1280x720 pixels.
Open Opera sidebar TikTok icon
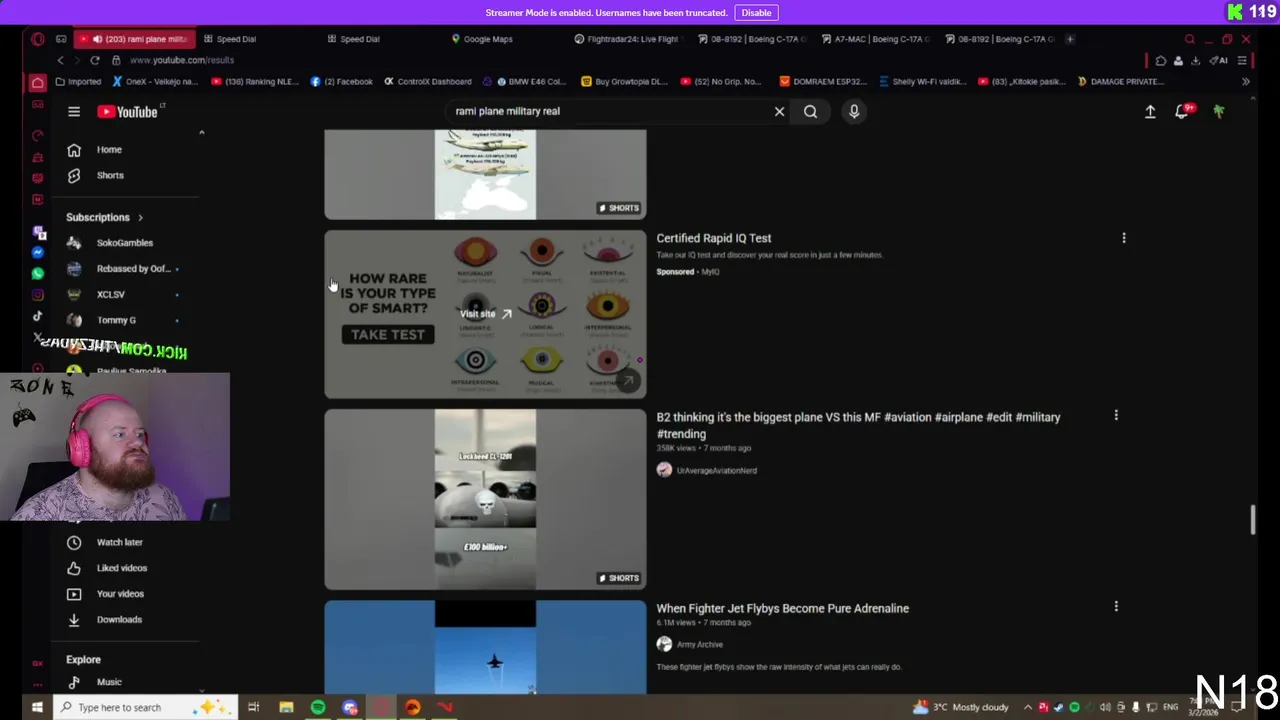click(38, 316)
